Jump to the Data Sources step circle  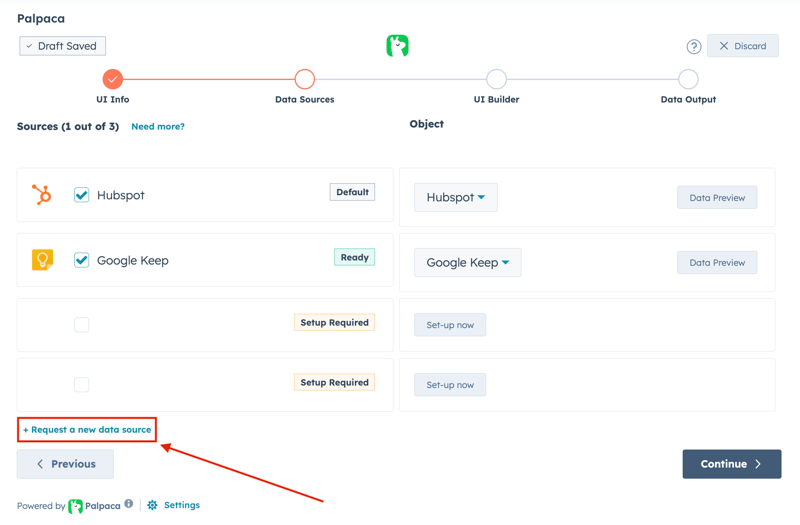305,79
